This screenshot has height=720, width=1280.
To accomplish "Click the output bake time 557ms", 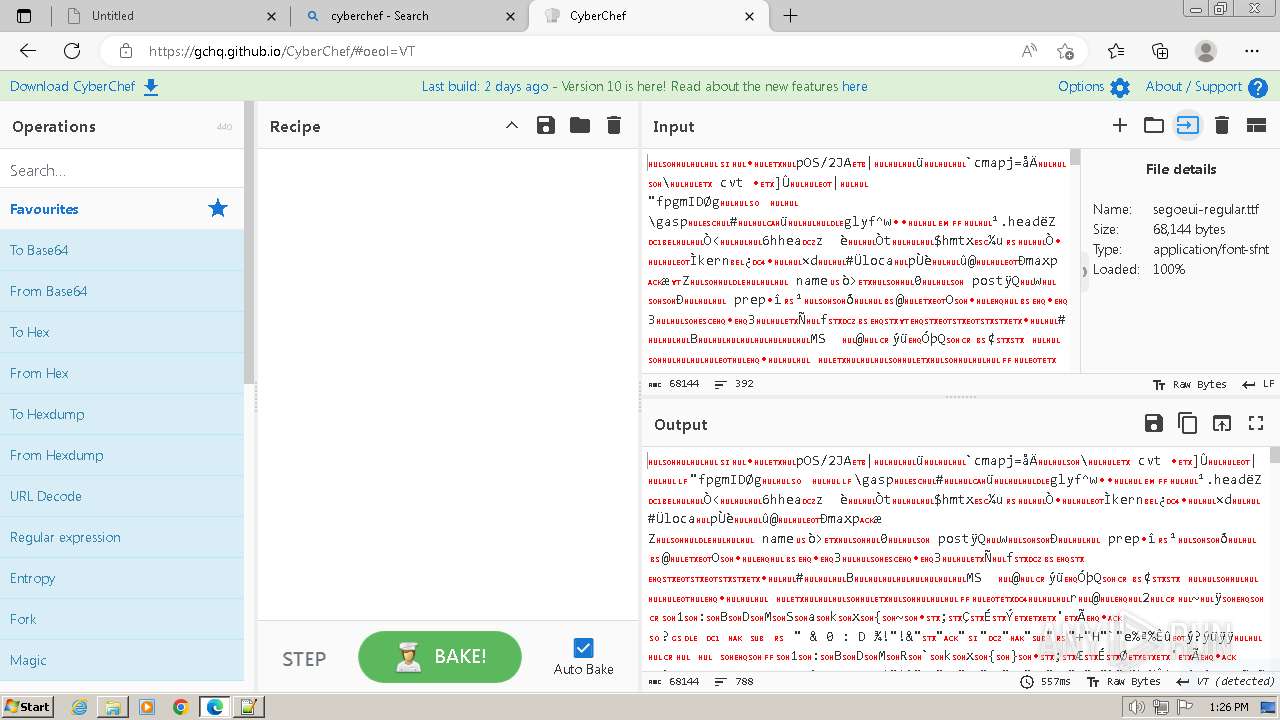I will pyautogui.click(x=1045, y=682).
